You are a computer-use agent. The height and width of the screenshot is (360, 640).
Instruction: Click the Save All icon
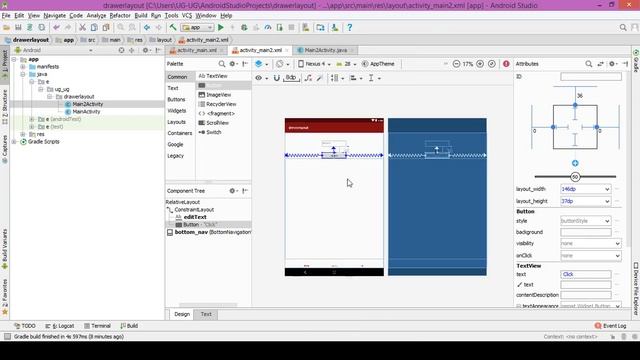pos(18,28)
